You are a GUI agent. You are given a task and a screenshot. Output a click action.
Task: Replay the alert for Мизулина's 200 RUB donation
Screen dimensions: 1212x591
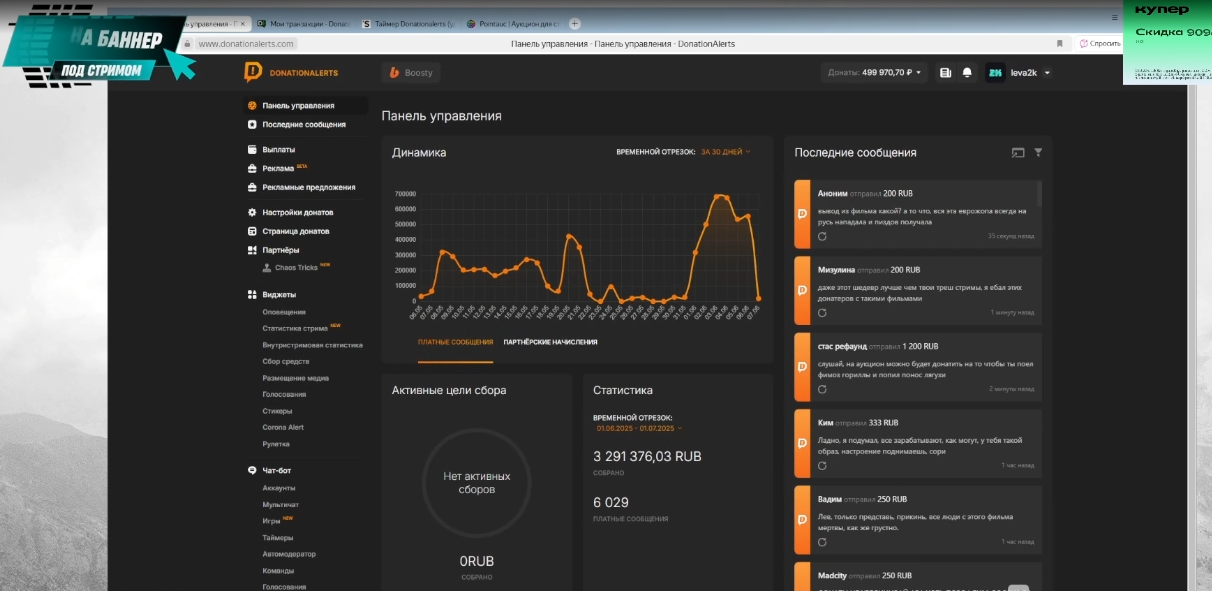822,313
